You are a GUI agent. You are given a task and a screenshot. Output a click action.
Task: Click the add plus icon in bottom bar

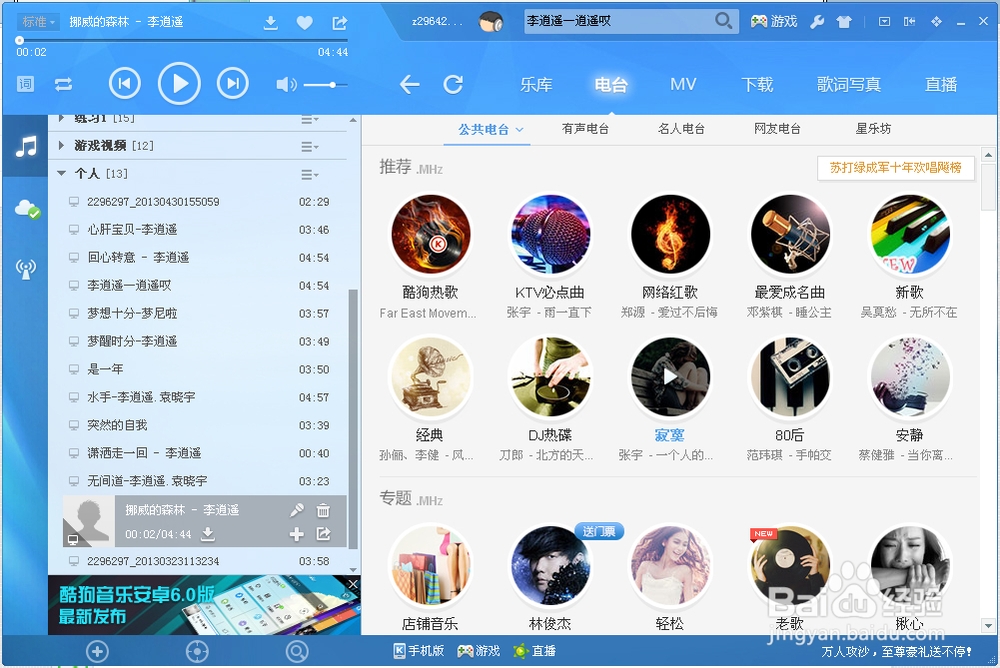coord(98,651)
